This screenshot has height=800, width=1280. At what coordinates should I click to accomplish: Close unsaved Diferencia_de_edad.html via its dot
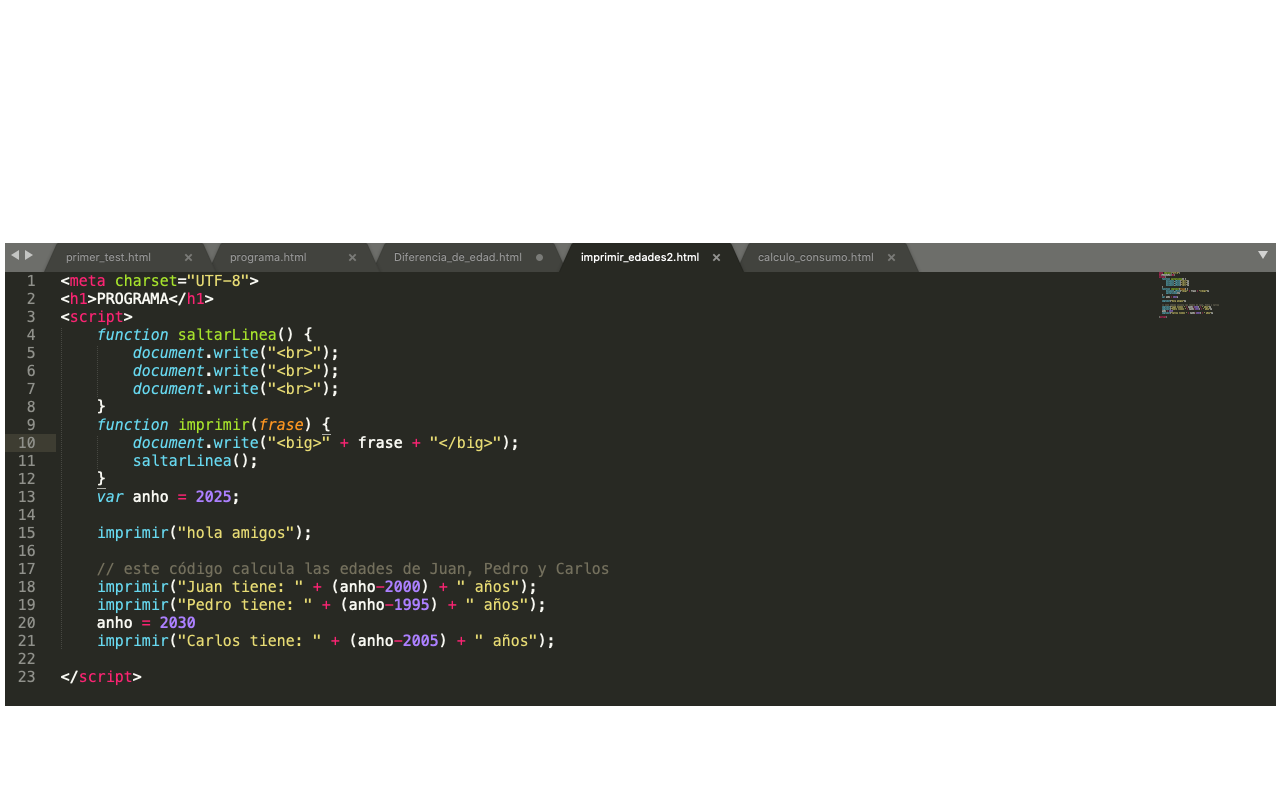click(540, 257)
